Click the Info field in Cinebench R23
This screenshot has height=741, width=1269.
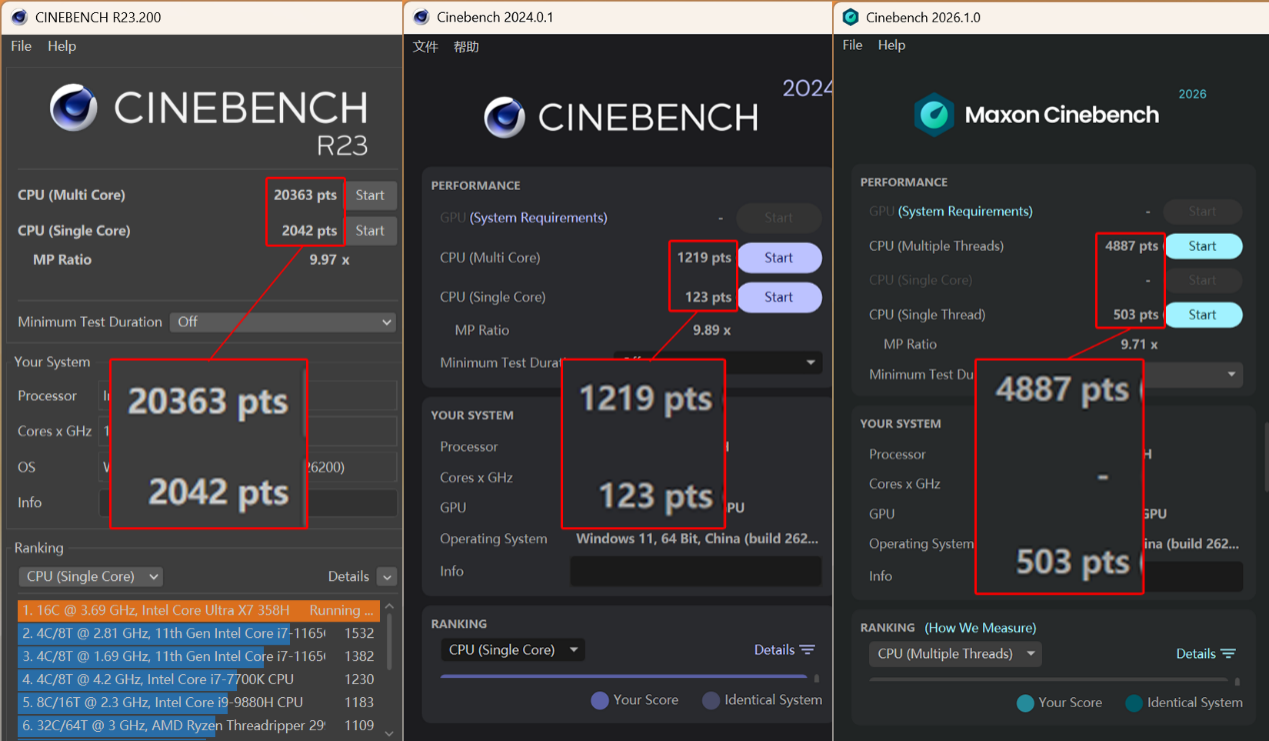(x=248, y=503)
